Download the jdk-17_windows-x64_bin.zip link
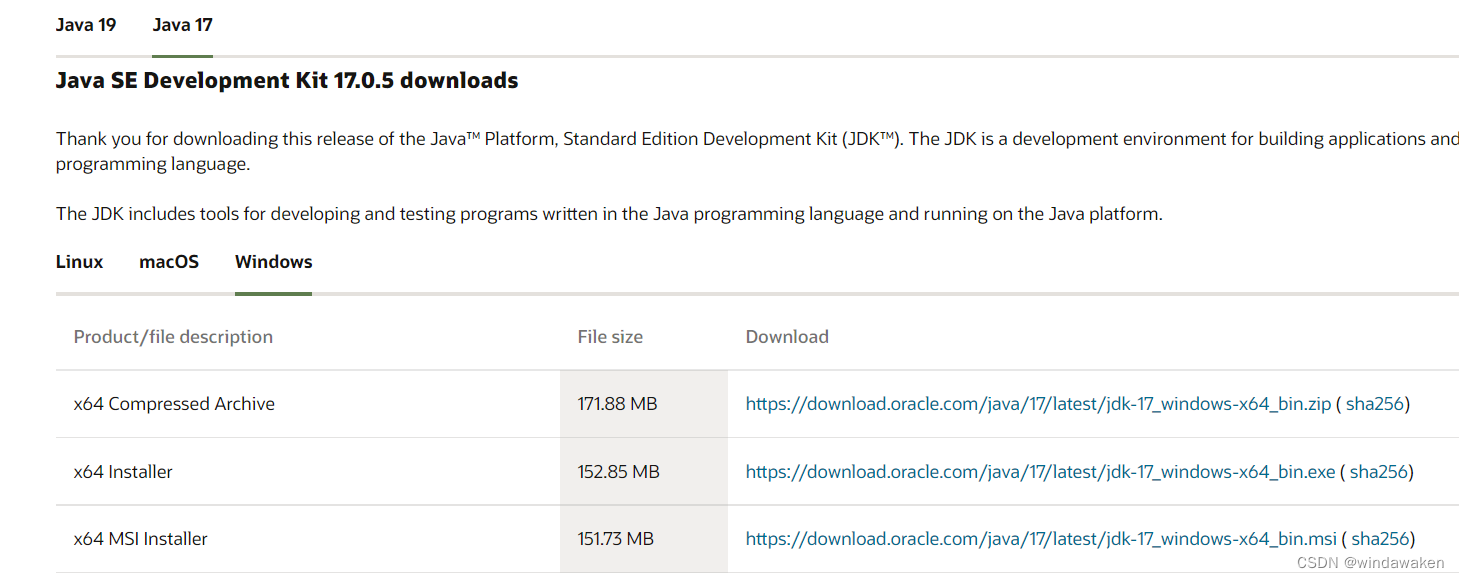Viewport: 1459px width, 578px height. 1039,404
